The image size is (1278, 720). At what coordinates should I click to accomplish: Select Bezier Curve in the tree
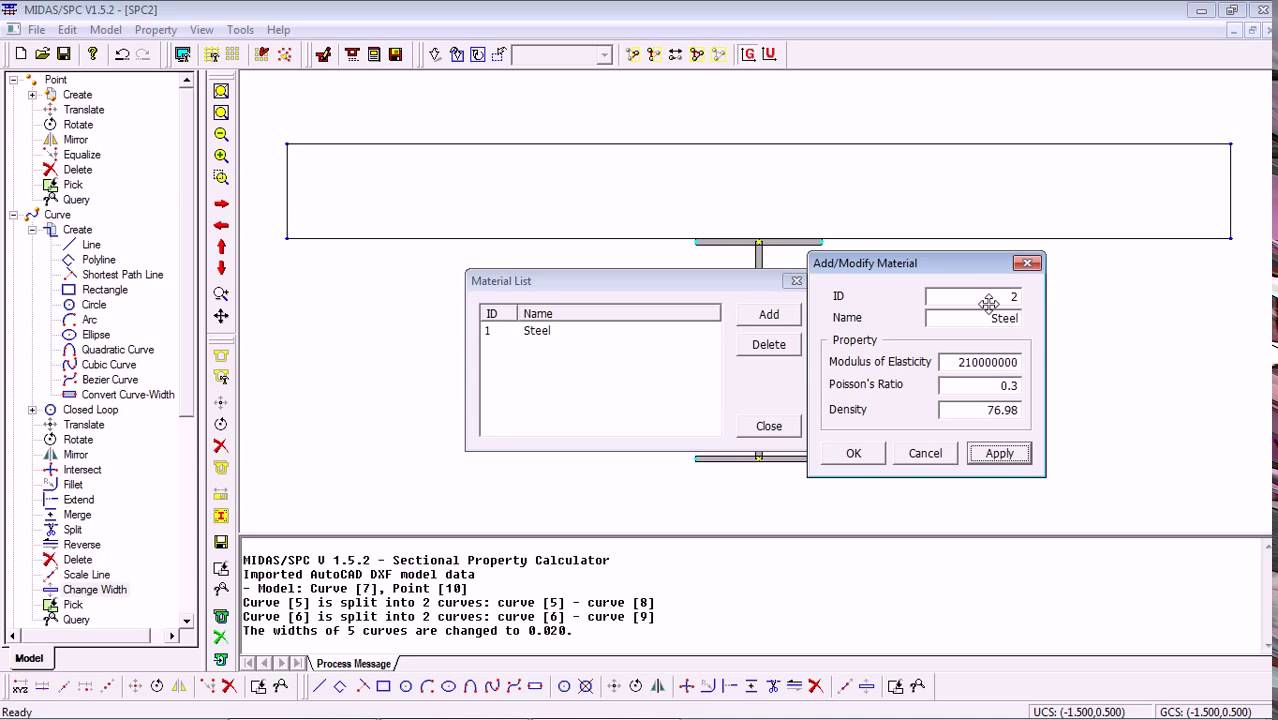[x=110, y=380]
